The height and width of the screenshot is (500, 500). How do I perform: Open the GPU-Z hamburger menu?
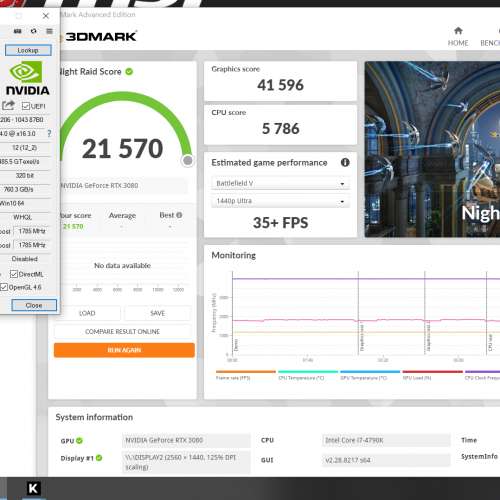click(49, 31)
